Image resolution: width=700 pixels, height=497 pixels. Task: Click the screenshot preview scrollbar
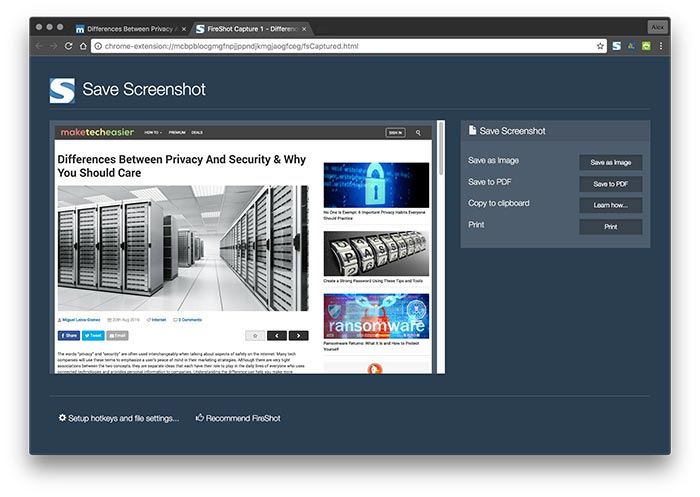click(x=441, y=149)
